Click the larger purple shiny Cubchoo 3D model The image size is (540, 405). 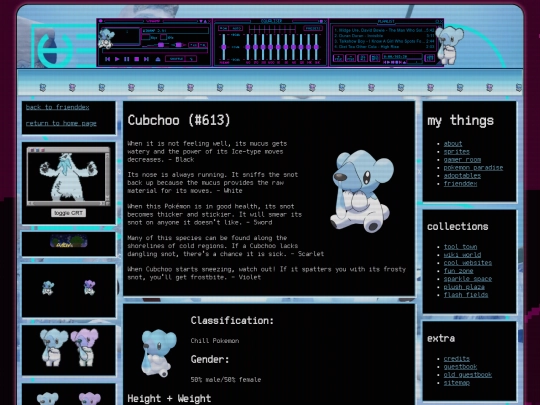85,347
